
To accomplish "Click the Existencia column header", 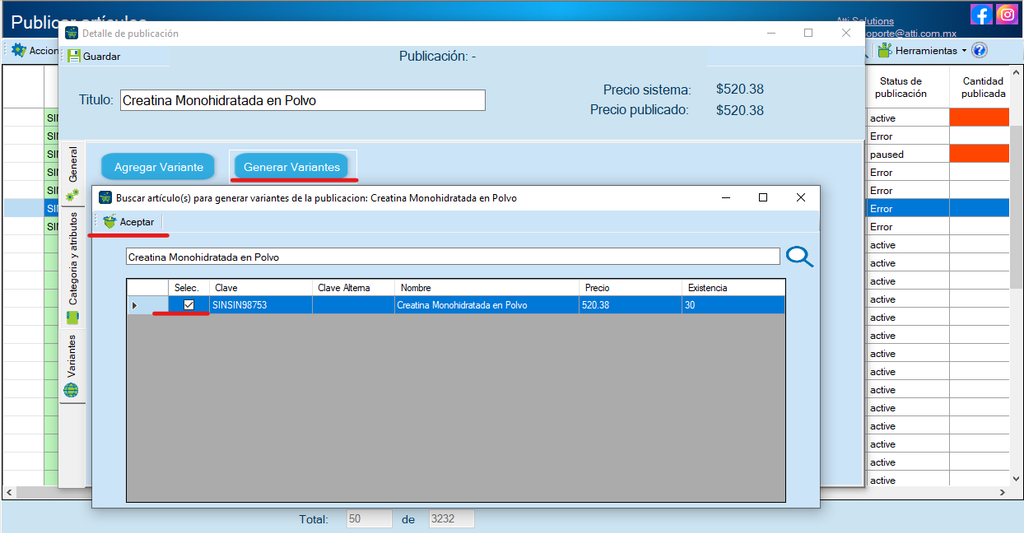I will coord(733,287).
